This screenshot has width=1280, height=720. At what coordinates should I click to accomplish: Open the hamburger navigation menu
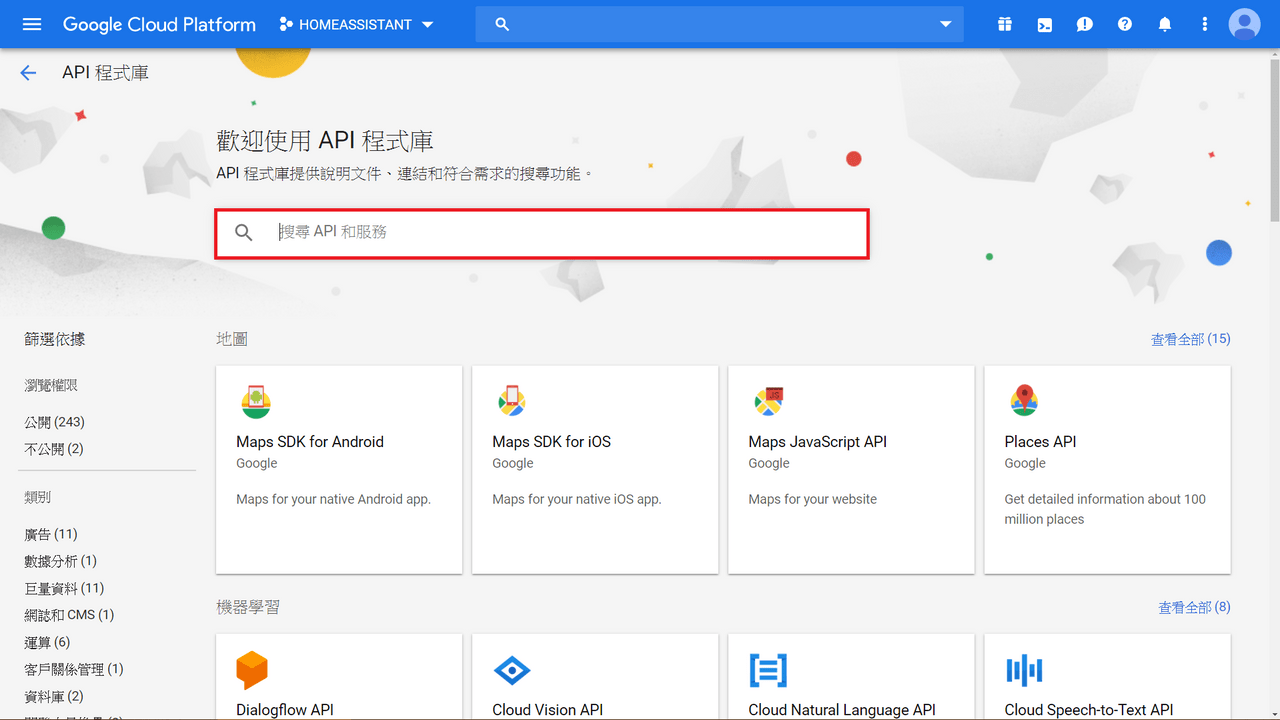point(32,24)
